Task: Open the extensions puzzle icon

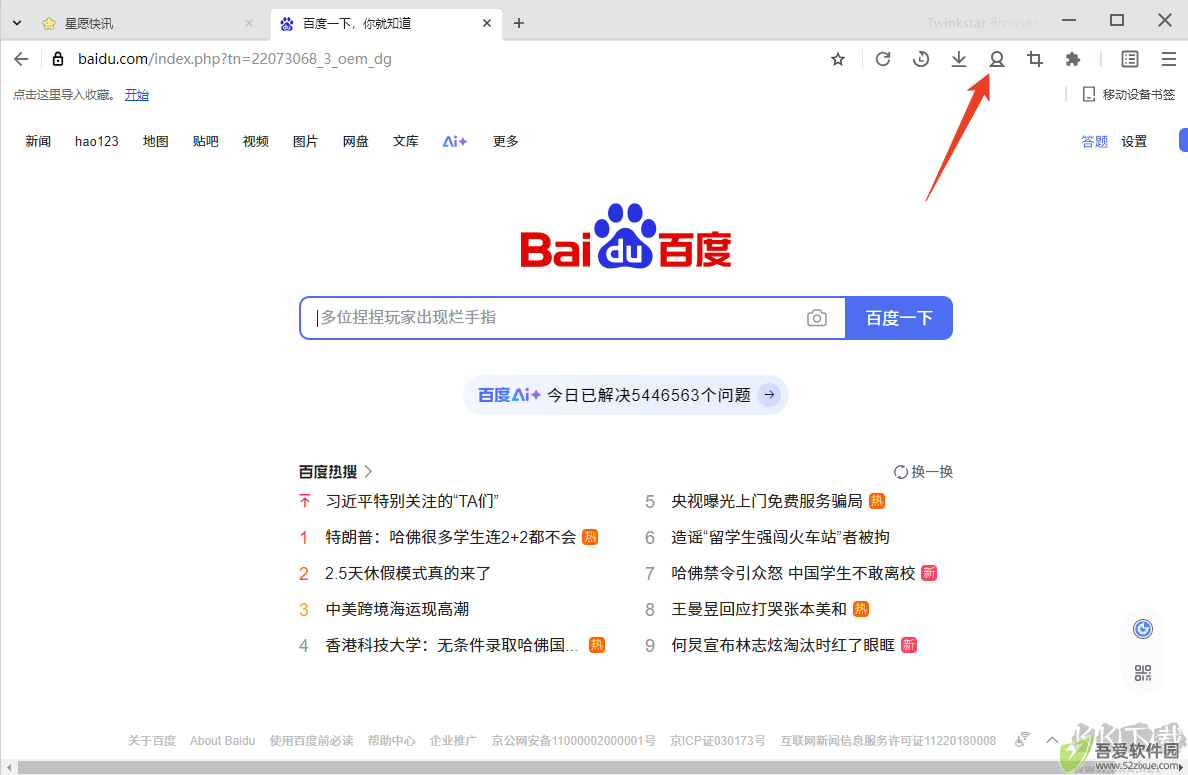Action: pyautogui.click(x=1072, y=59)
